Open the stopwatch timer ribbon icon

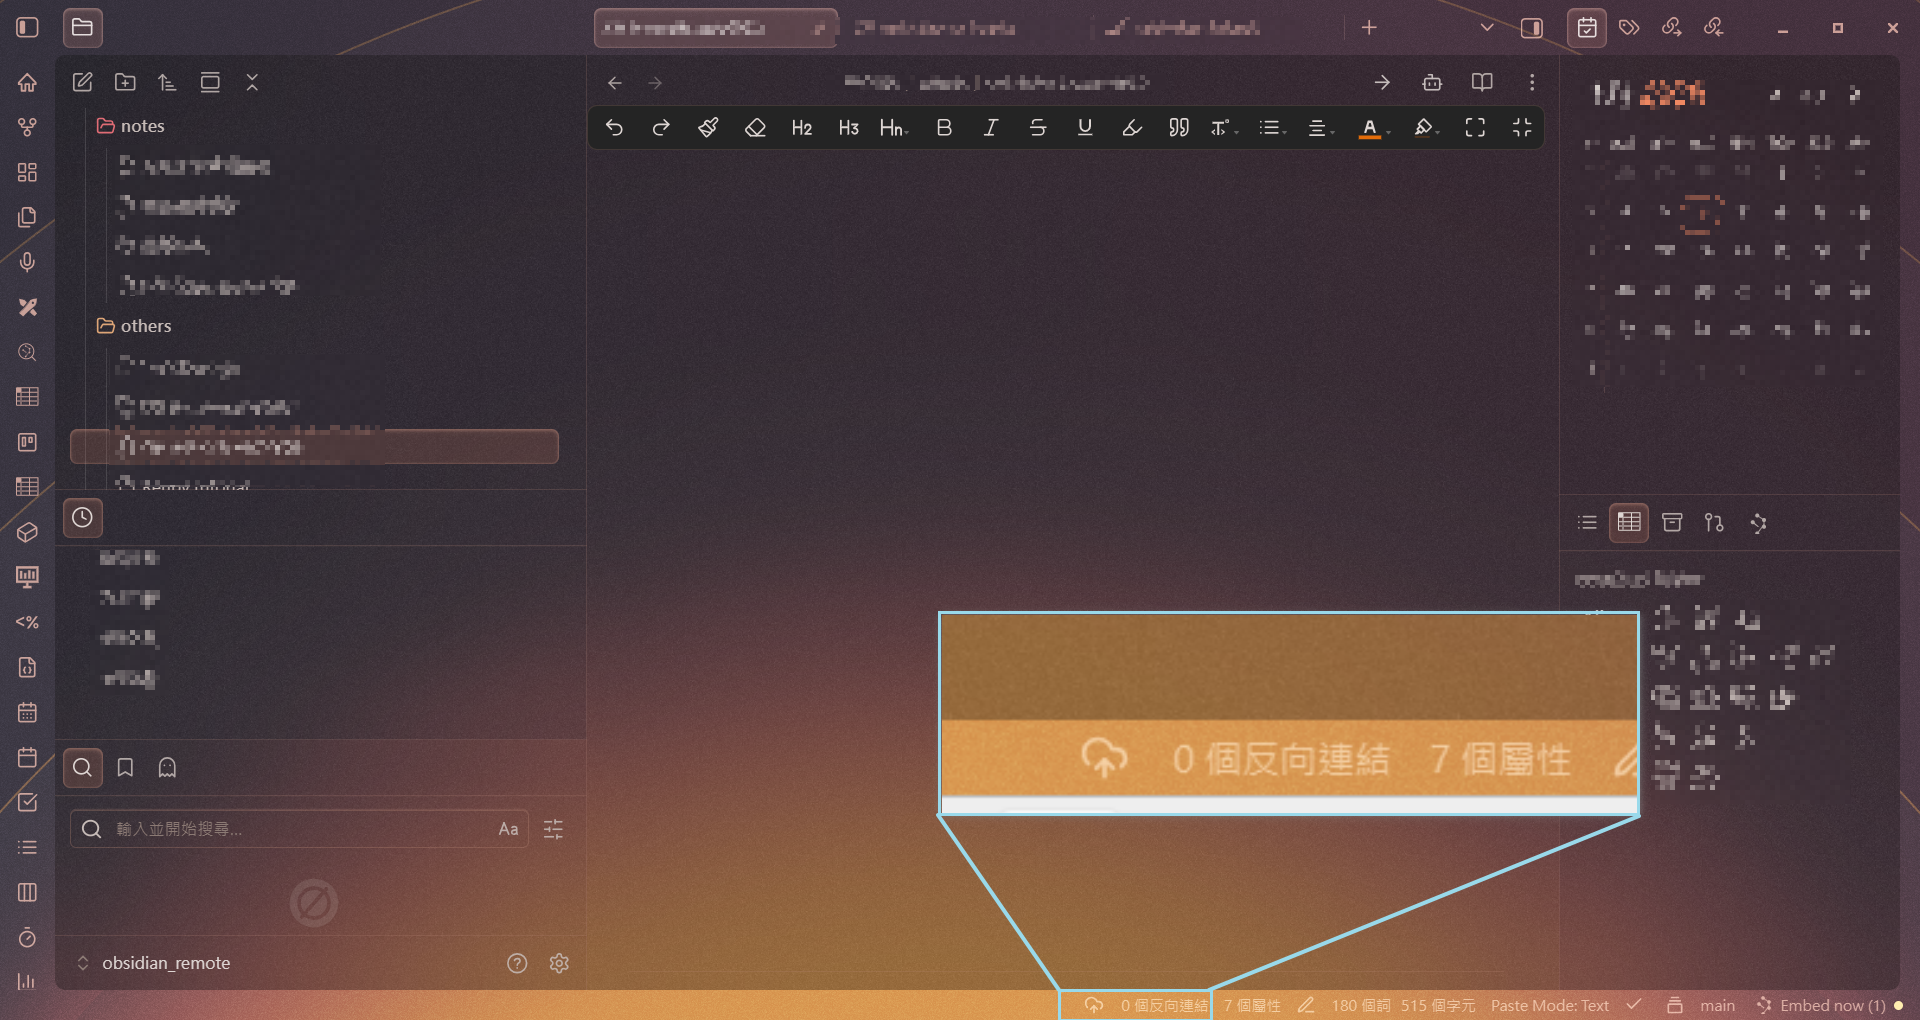pyautogui.click(x=27, y=937)
